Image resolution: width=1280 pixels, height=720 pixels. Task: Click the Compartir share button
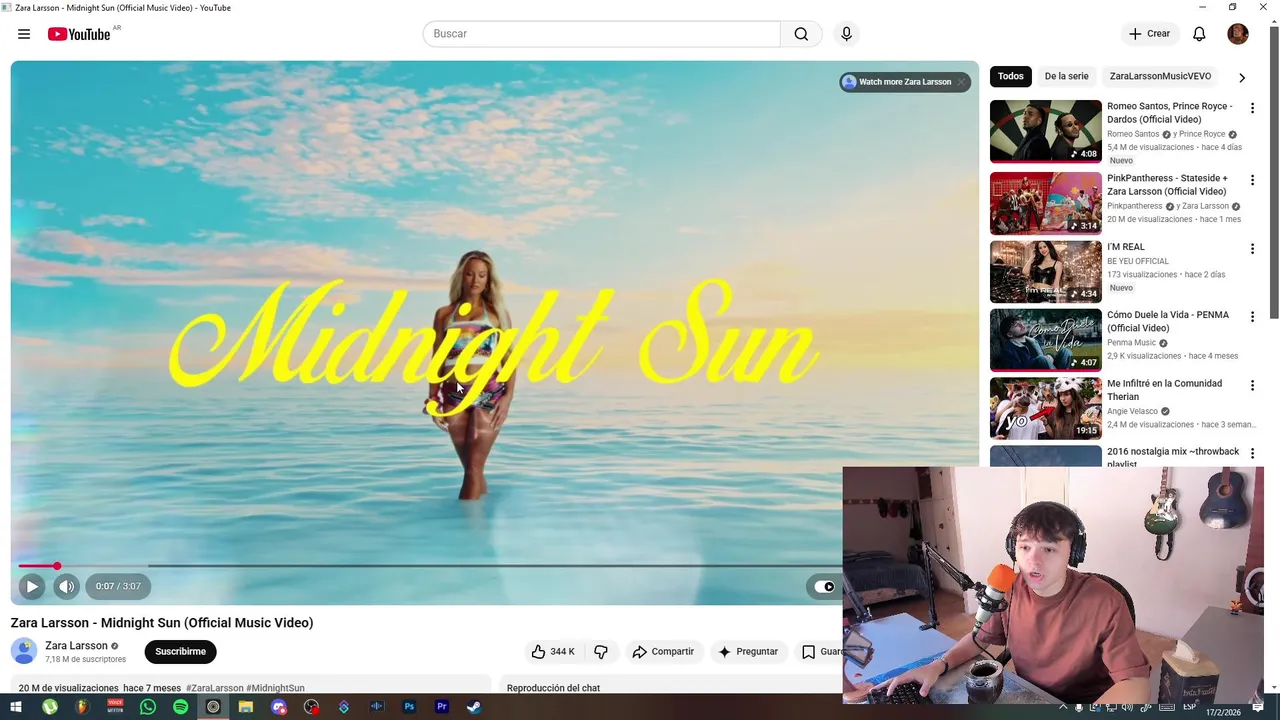coord(663,651)
